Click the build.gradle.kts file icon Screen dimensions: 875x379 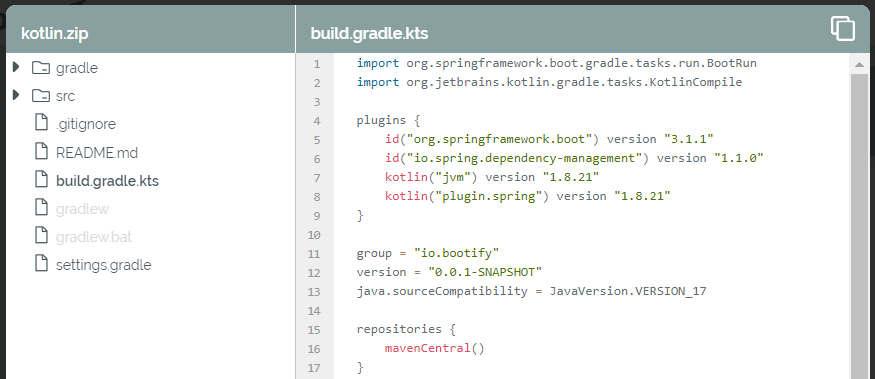41,179
